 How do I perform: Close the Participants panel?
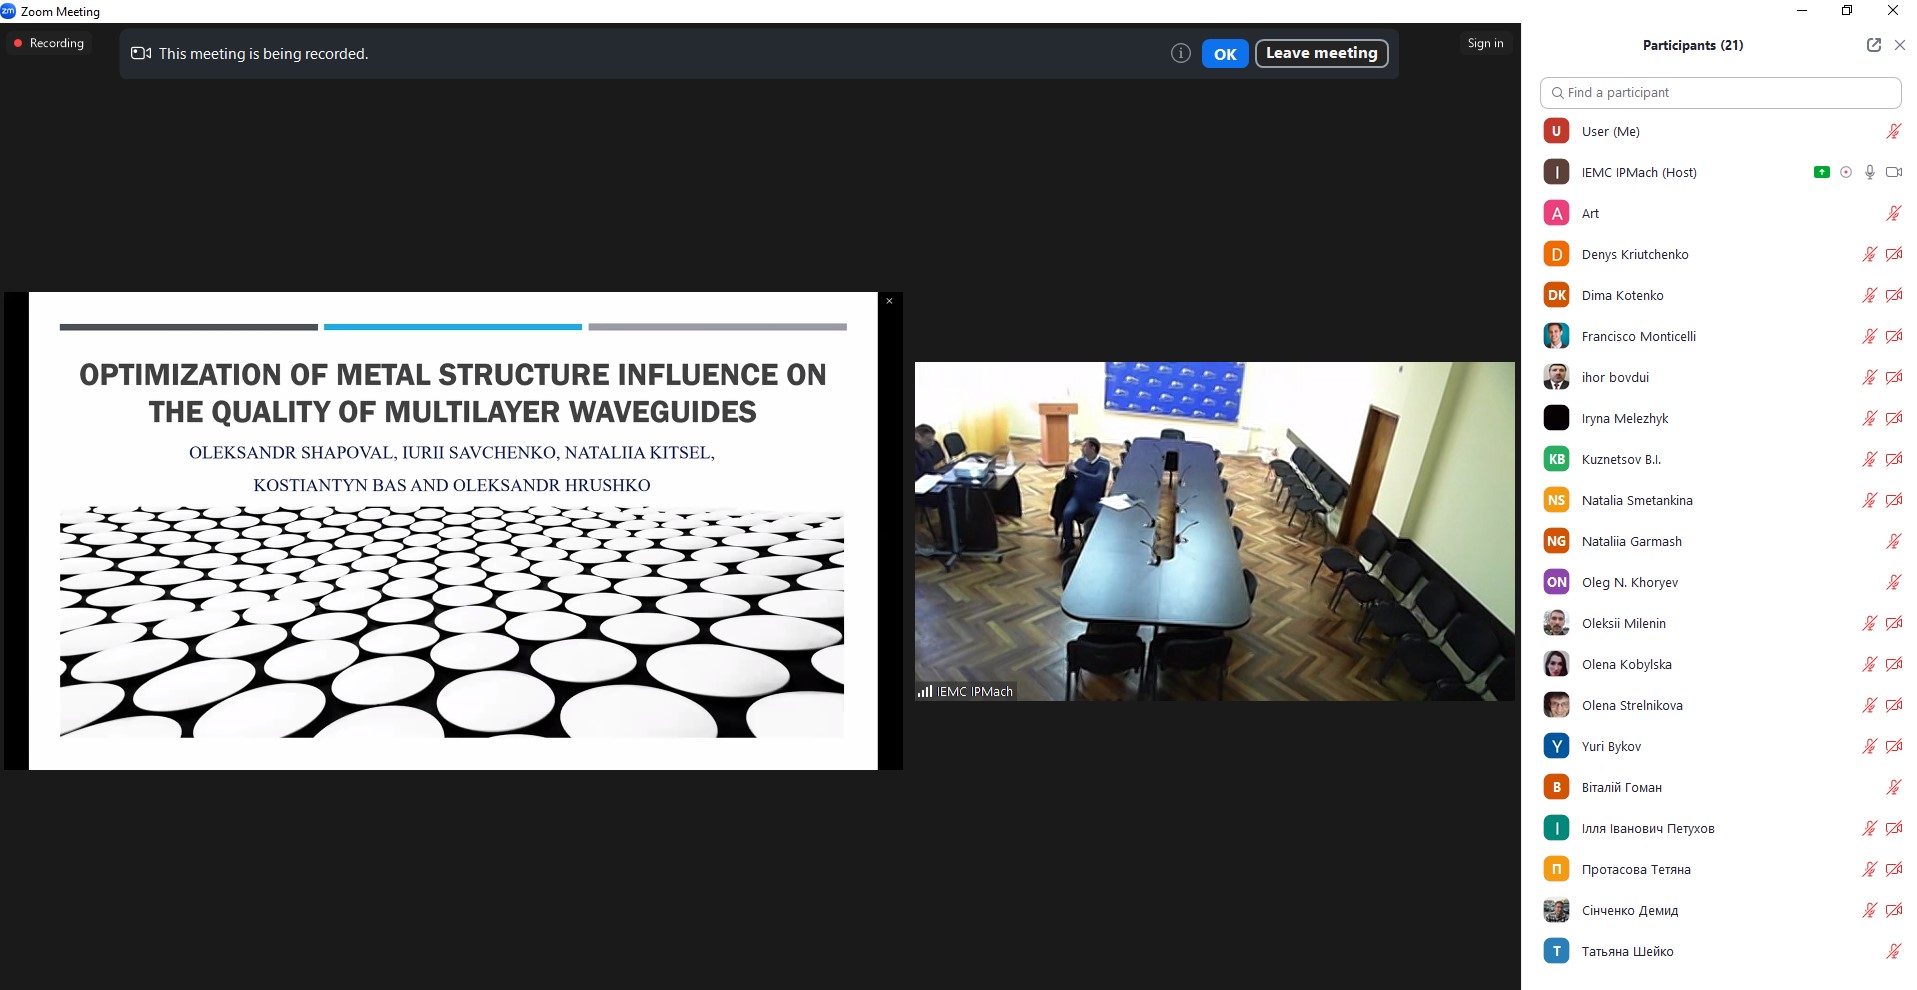pyautogui.click(x=1900, y=45)
